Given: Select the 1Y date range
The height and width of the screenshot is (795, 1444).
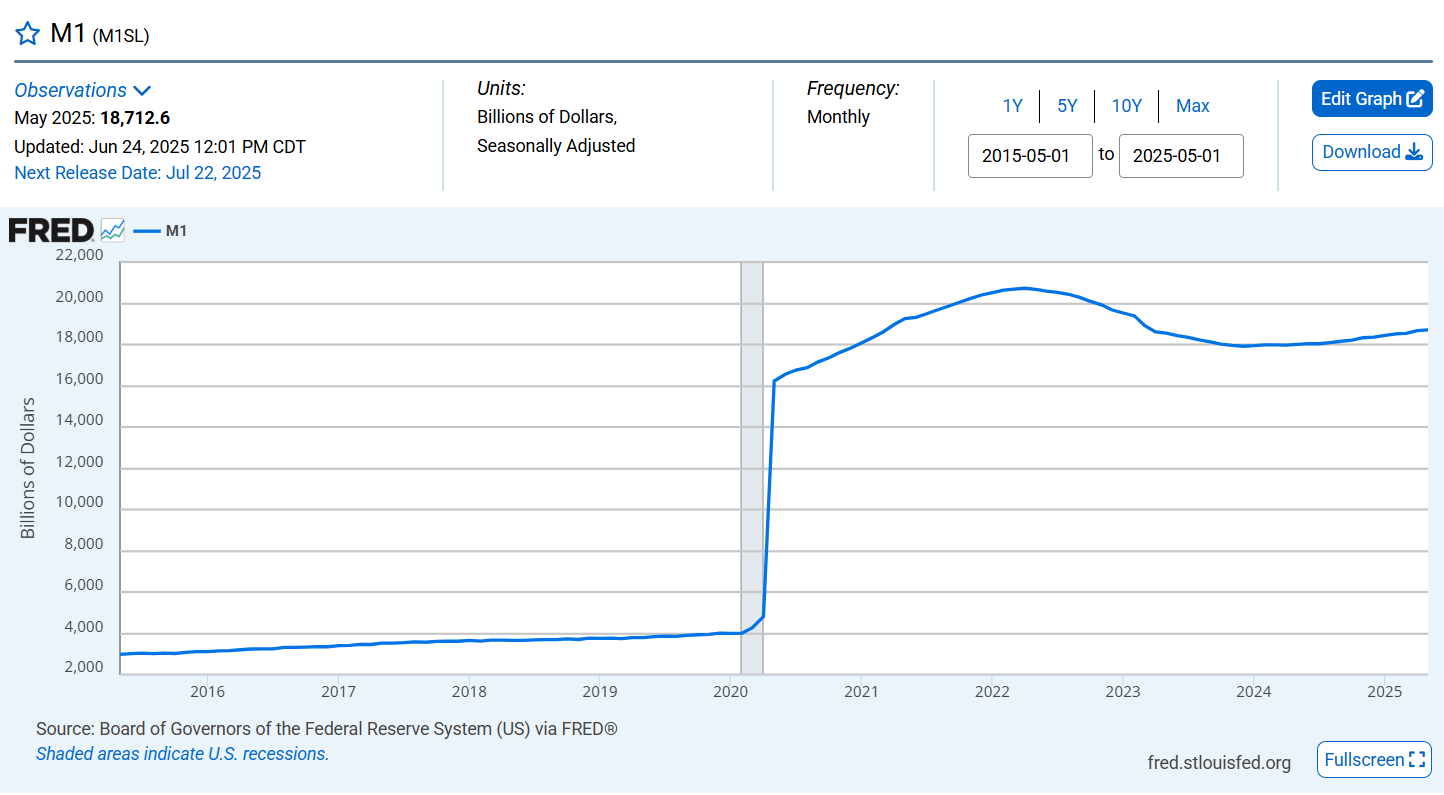Looking at the screenshot, I should 1013,106.
